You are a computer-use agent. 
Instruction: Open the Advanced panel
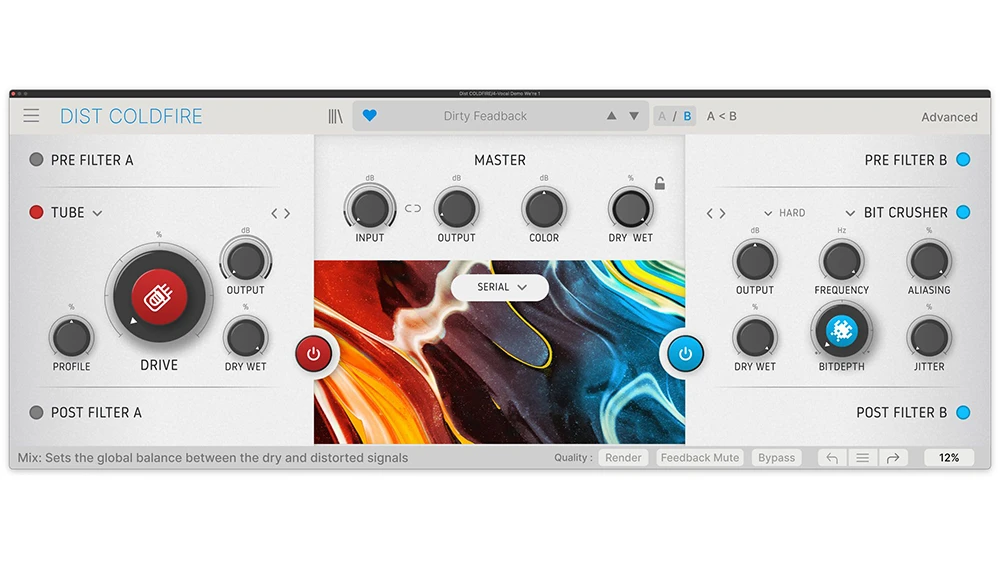coord(949,117)
